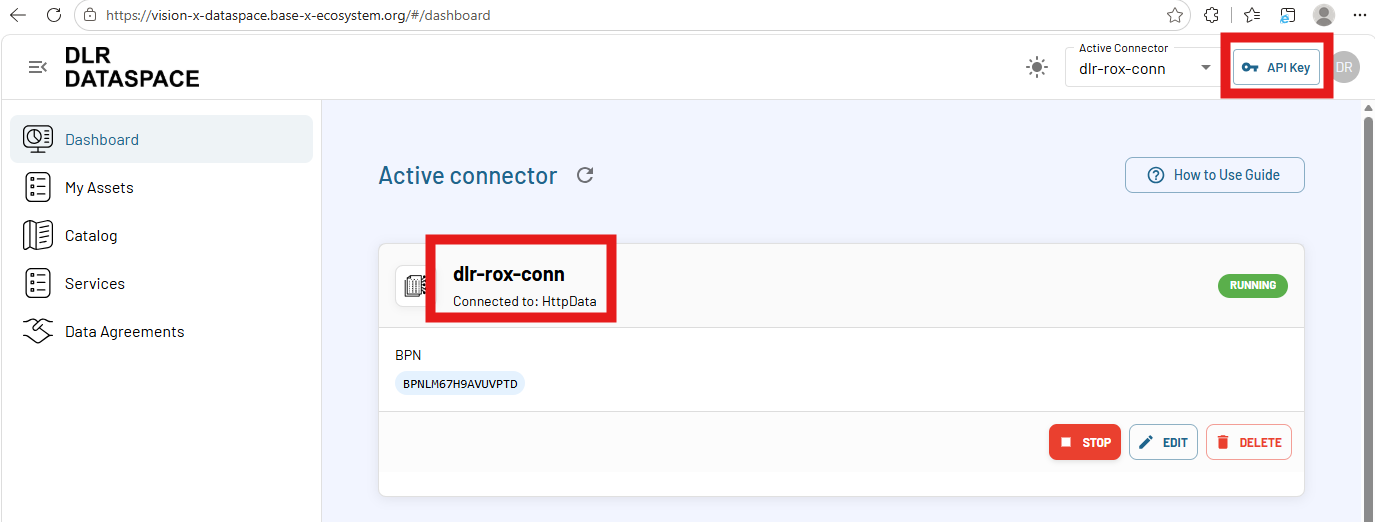Open the browser profile avatar

pos(1324,15)
